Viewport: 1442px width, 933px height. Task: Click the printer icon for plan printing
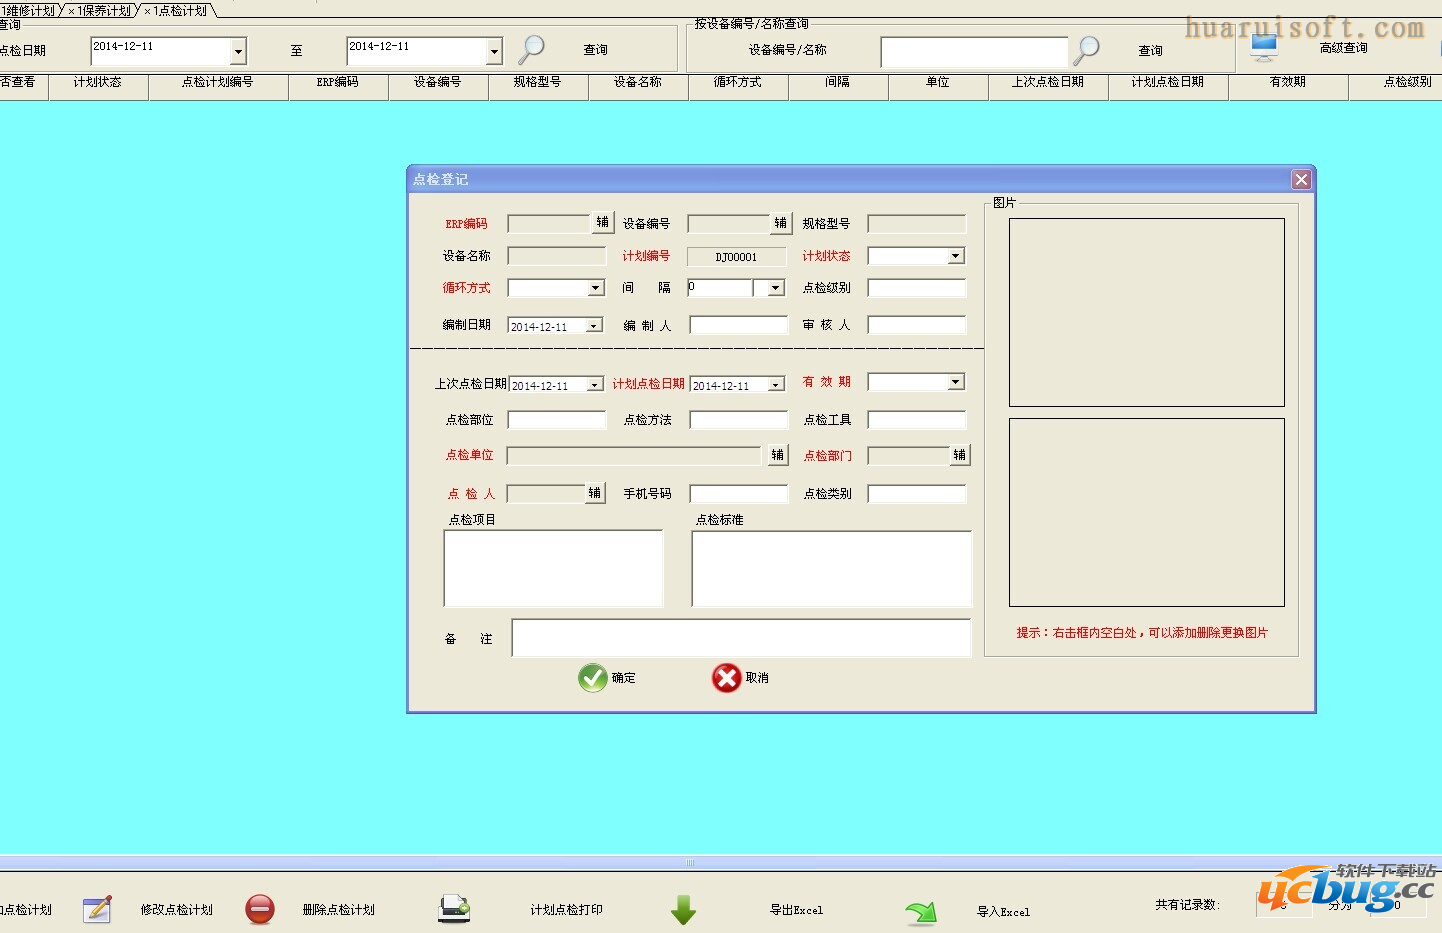pyautogui.click(x=454, y=909)
